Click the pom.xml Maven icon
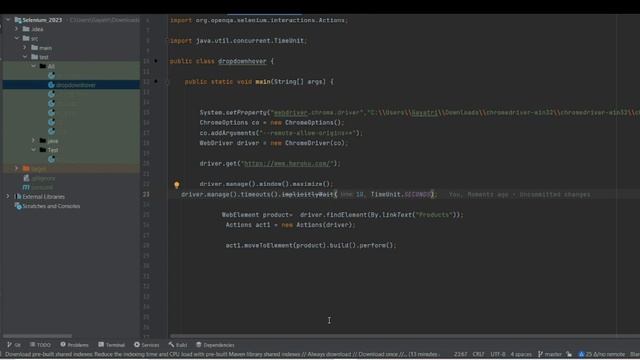The width and height of the screenshot is (640, 360). click(x=26, y=187)
